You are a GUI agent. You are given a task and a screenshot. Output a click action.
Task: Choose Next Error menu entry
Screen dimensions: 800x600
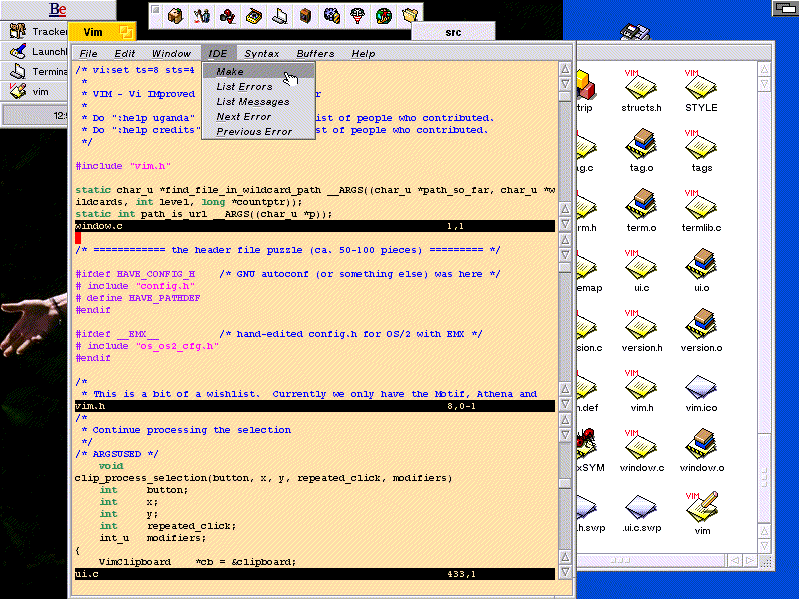click(243, 117)
